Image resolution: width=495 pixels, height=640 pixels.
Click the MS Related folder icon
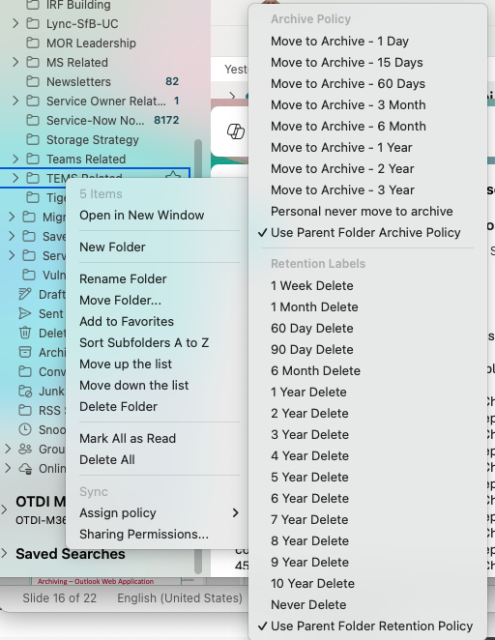pyautogui.click(x=33, y=62)
